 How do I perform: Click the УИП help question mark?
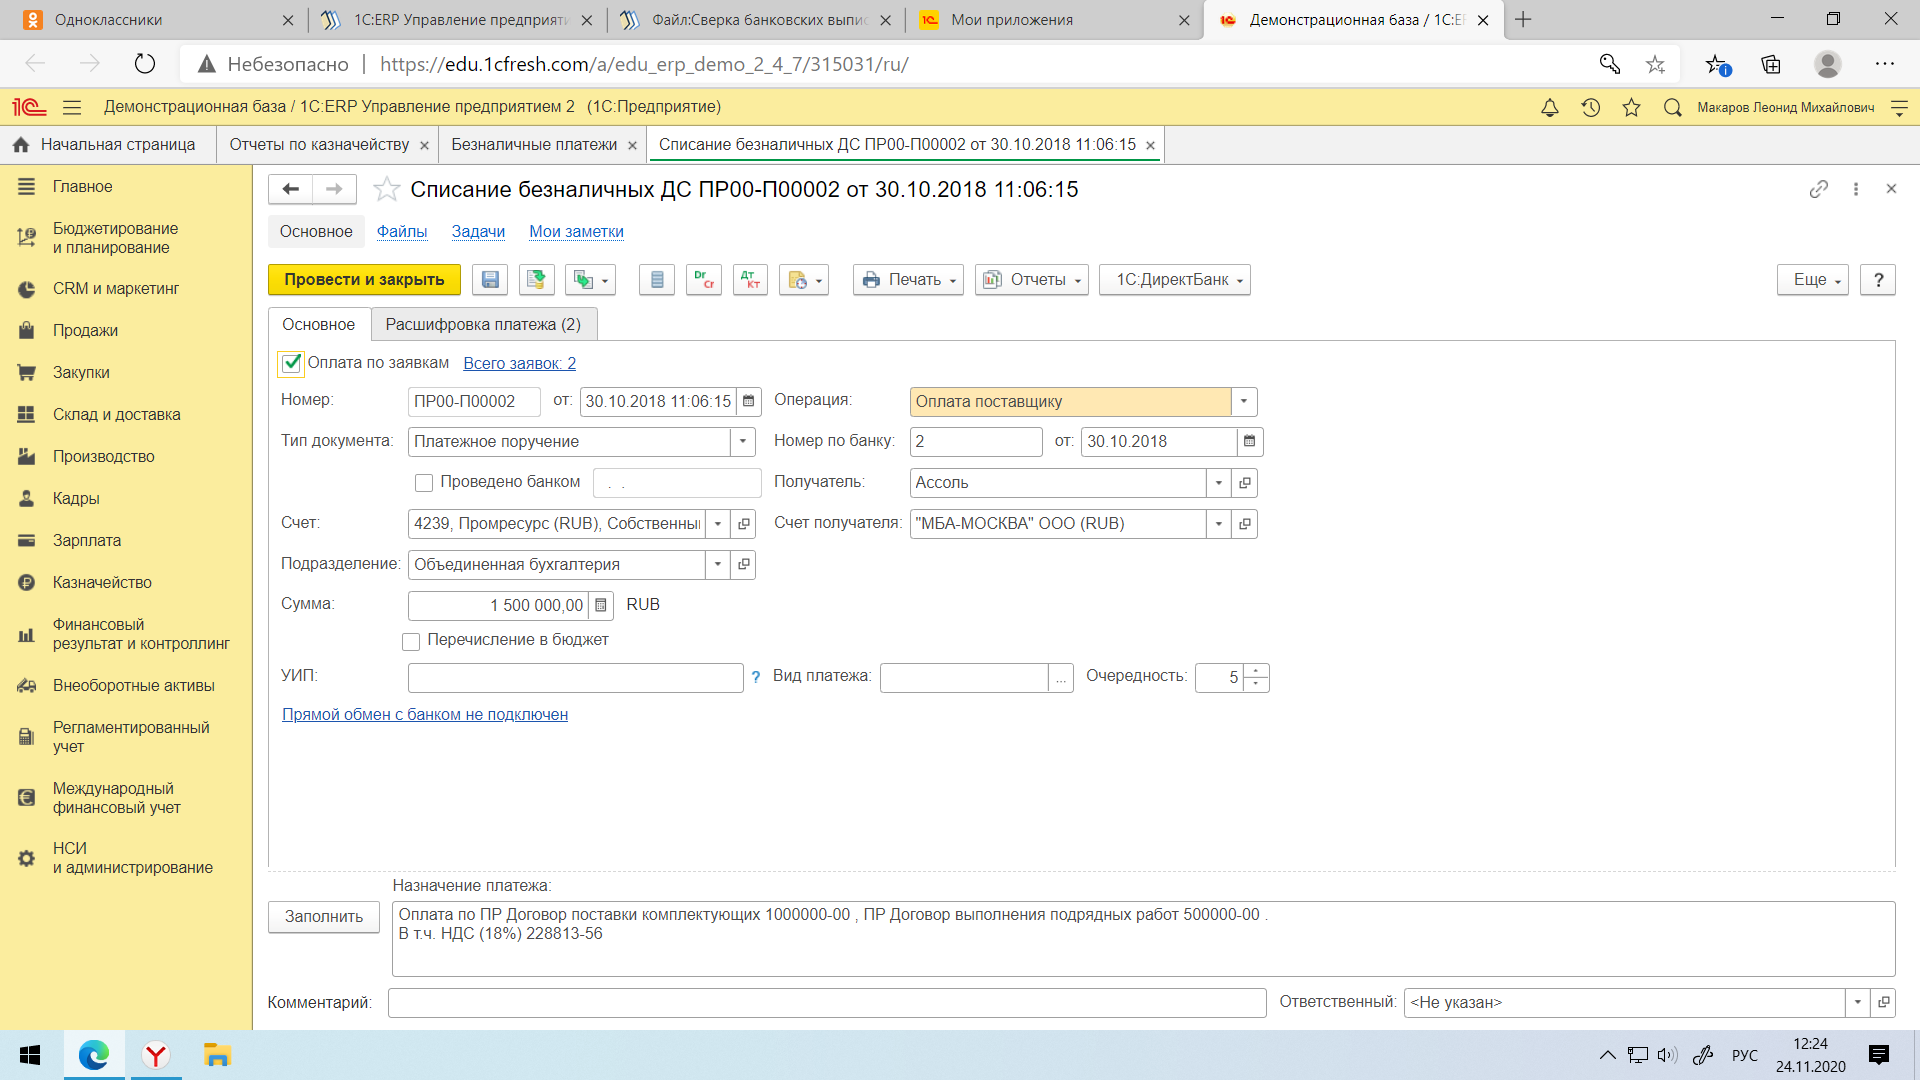tap(756, 677)
